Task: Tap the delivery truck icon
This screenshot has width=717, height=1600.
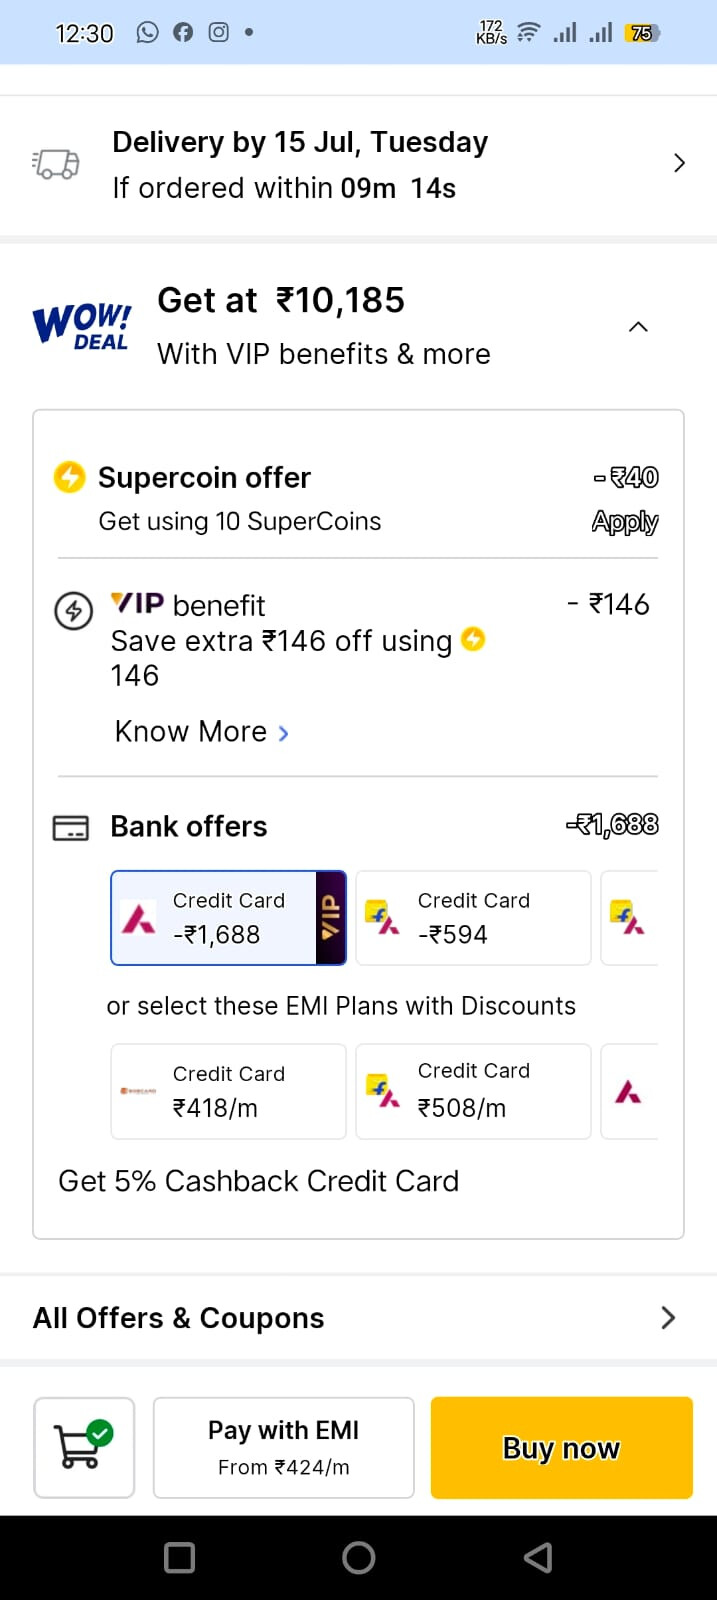Action: tap(56, 164)
